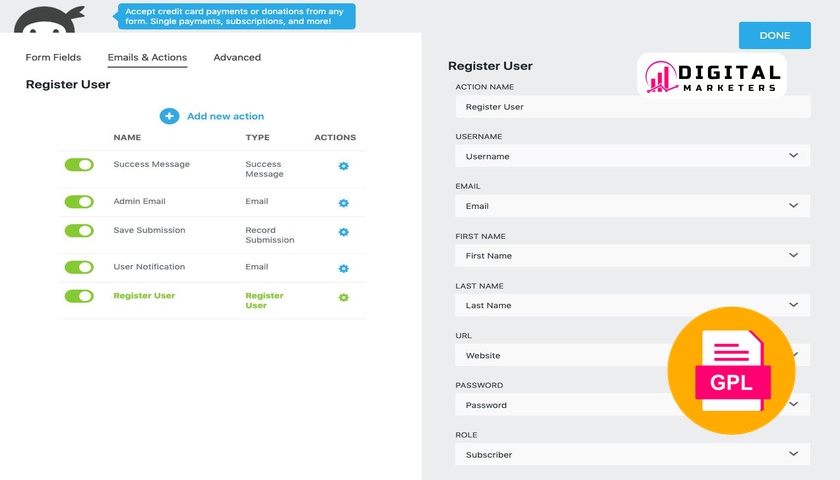Open the Role dropdown showing Subscriber
840x480 pixels.
[x=633, y=454]
